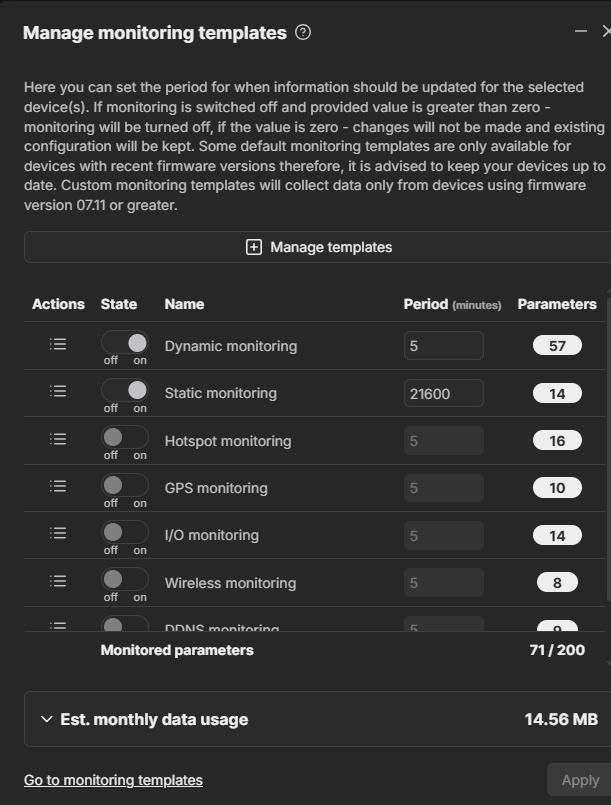The width and height of the screenshot is (611, 805).
Task: Click the Dynamic monitoring period field
Action: pyautogui.click(x=443, y=346)
